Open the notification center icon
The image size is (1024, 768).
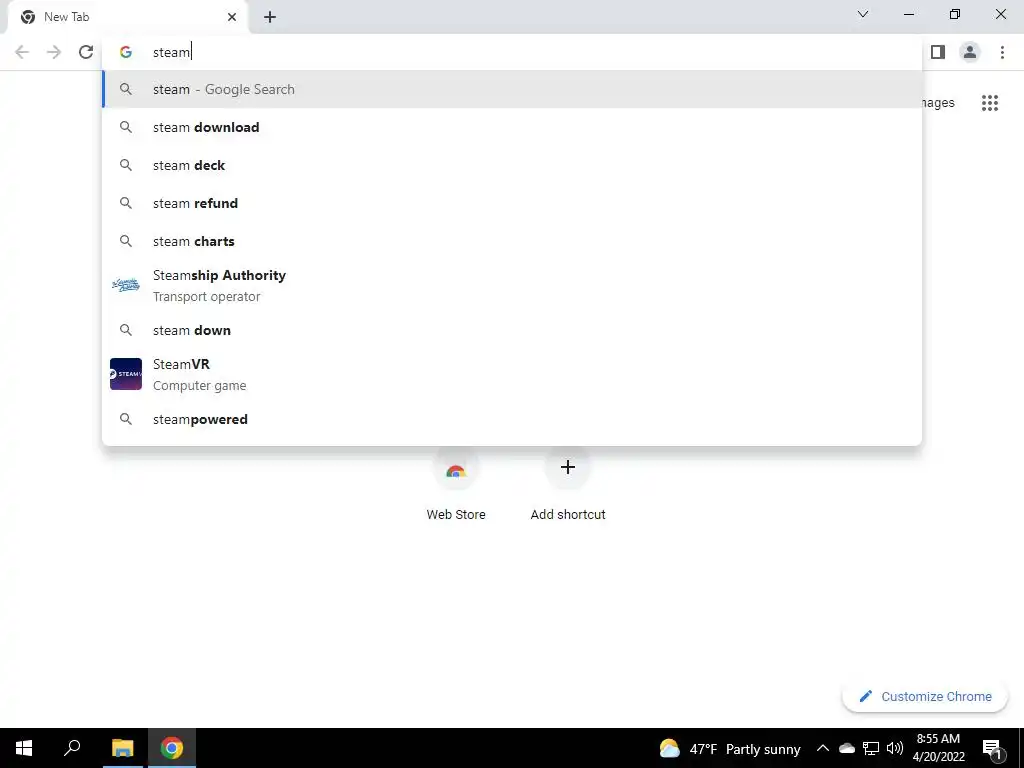[x=992, y=748]
